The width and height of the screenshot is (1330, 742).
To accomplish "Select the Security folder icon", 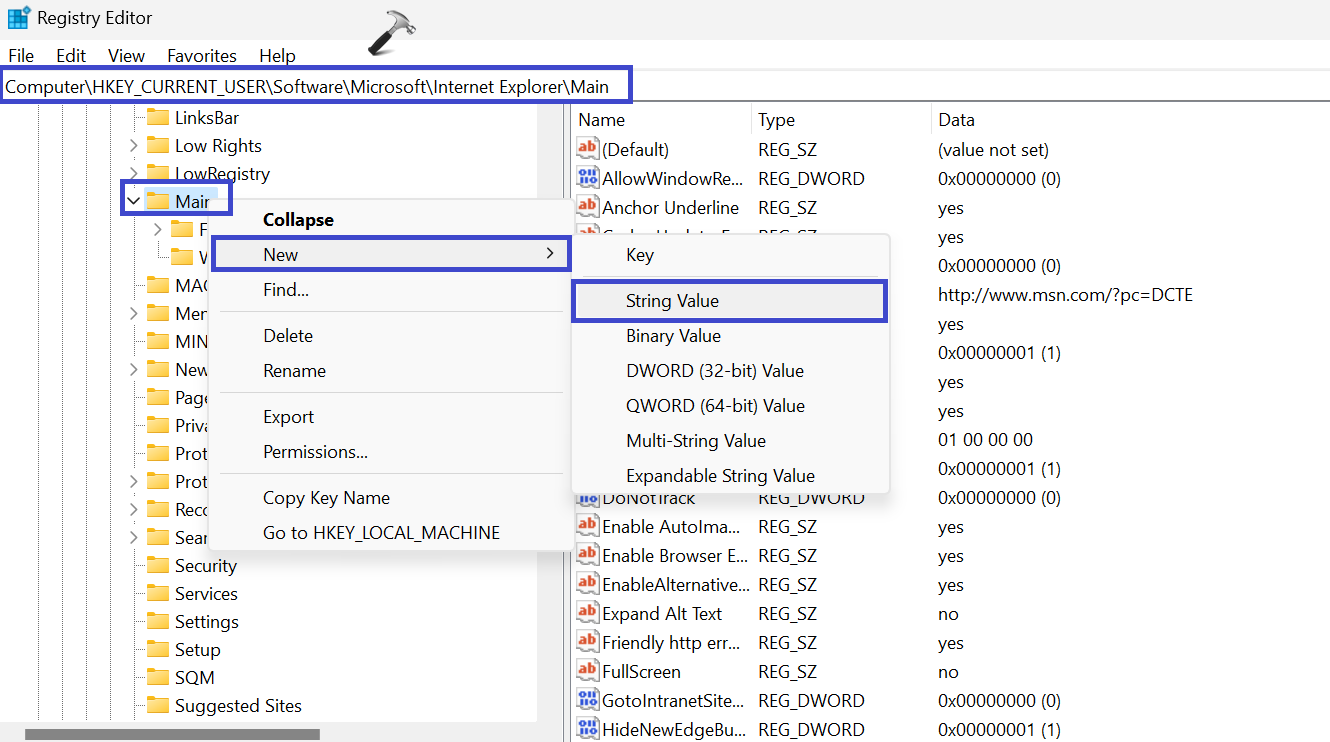I will 158,566.
